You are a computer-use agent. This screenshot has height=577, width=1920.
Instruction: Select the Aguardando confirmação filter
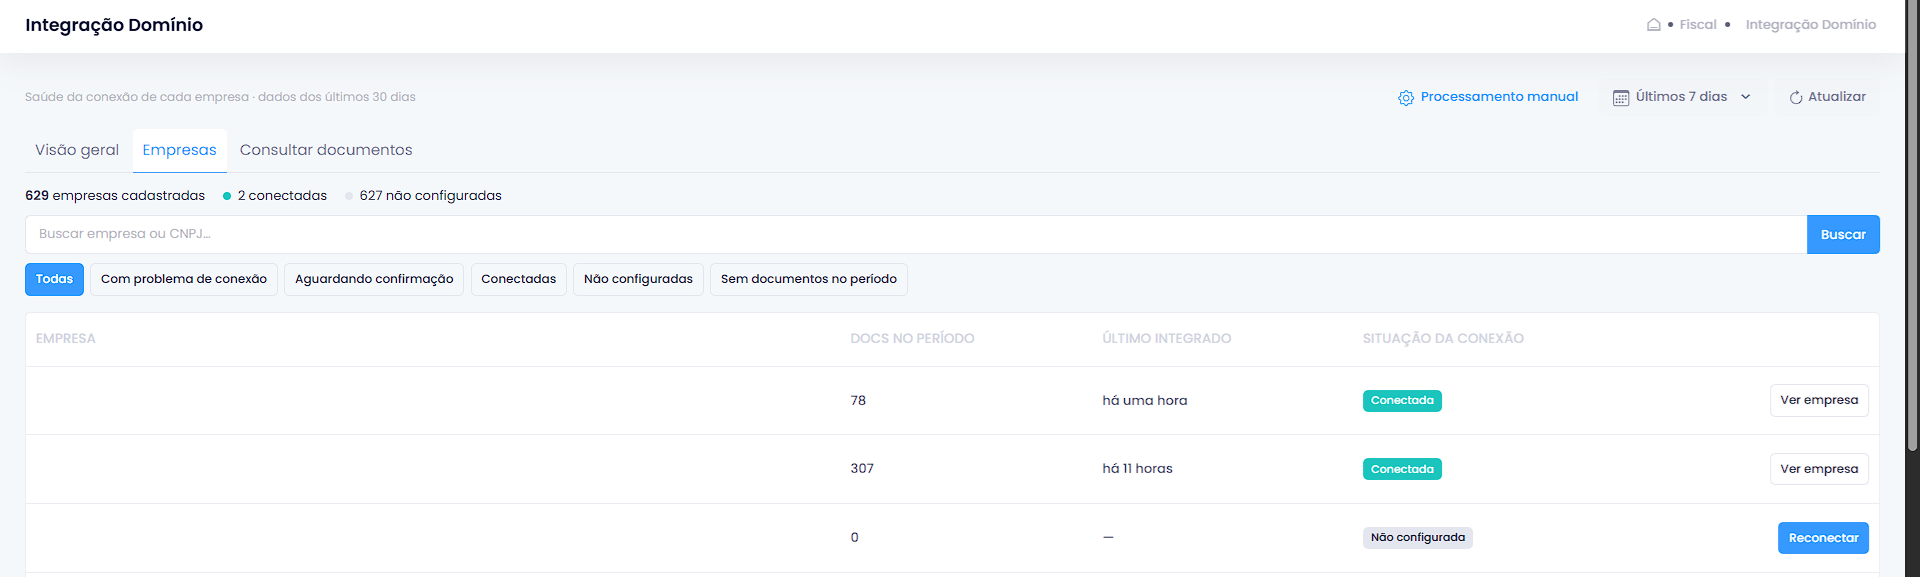coord(374,279)
